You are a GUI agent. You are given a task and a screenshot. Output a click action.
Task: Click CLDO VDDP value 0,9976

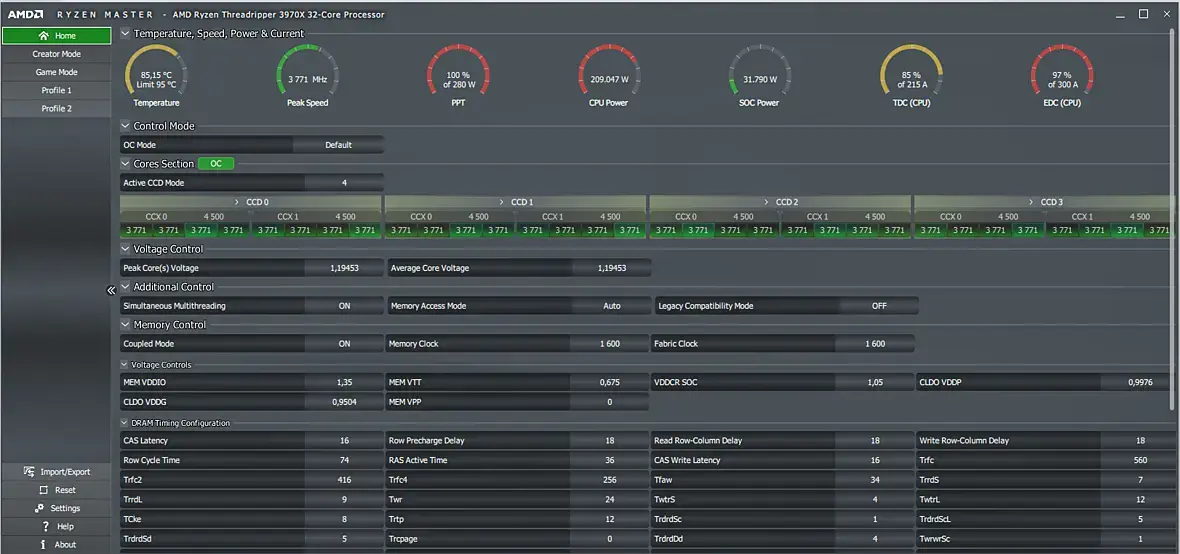coord(1140,382)
